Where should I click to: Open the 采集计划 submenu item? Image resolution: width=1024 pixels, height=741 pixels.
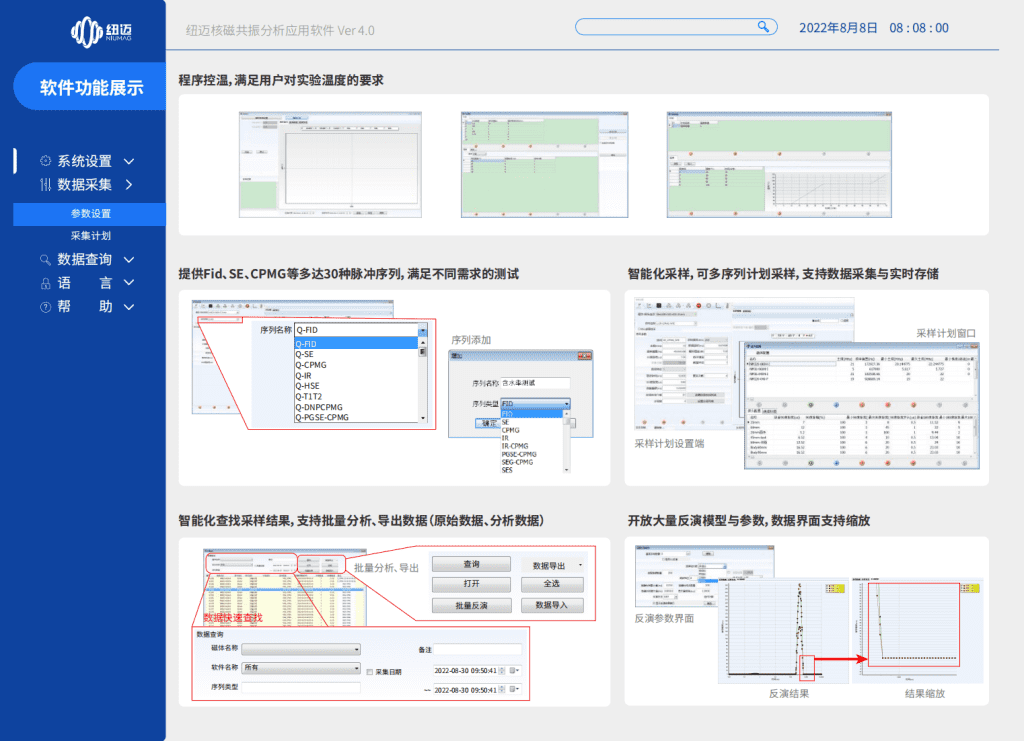pos(90,237)
